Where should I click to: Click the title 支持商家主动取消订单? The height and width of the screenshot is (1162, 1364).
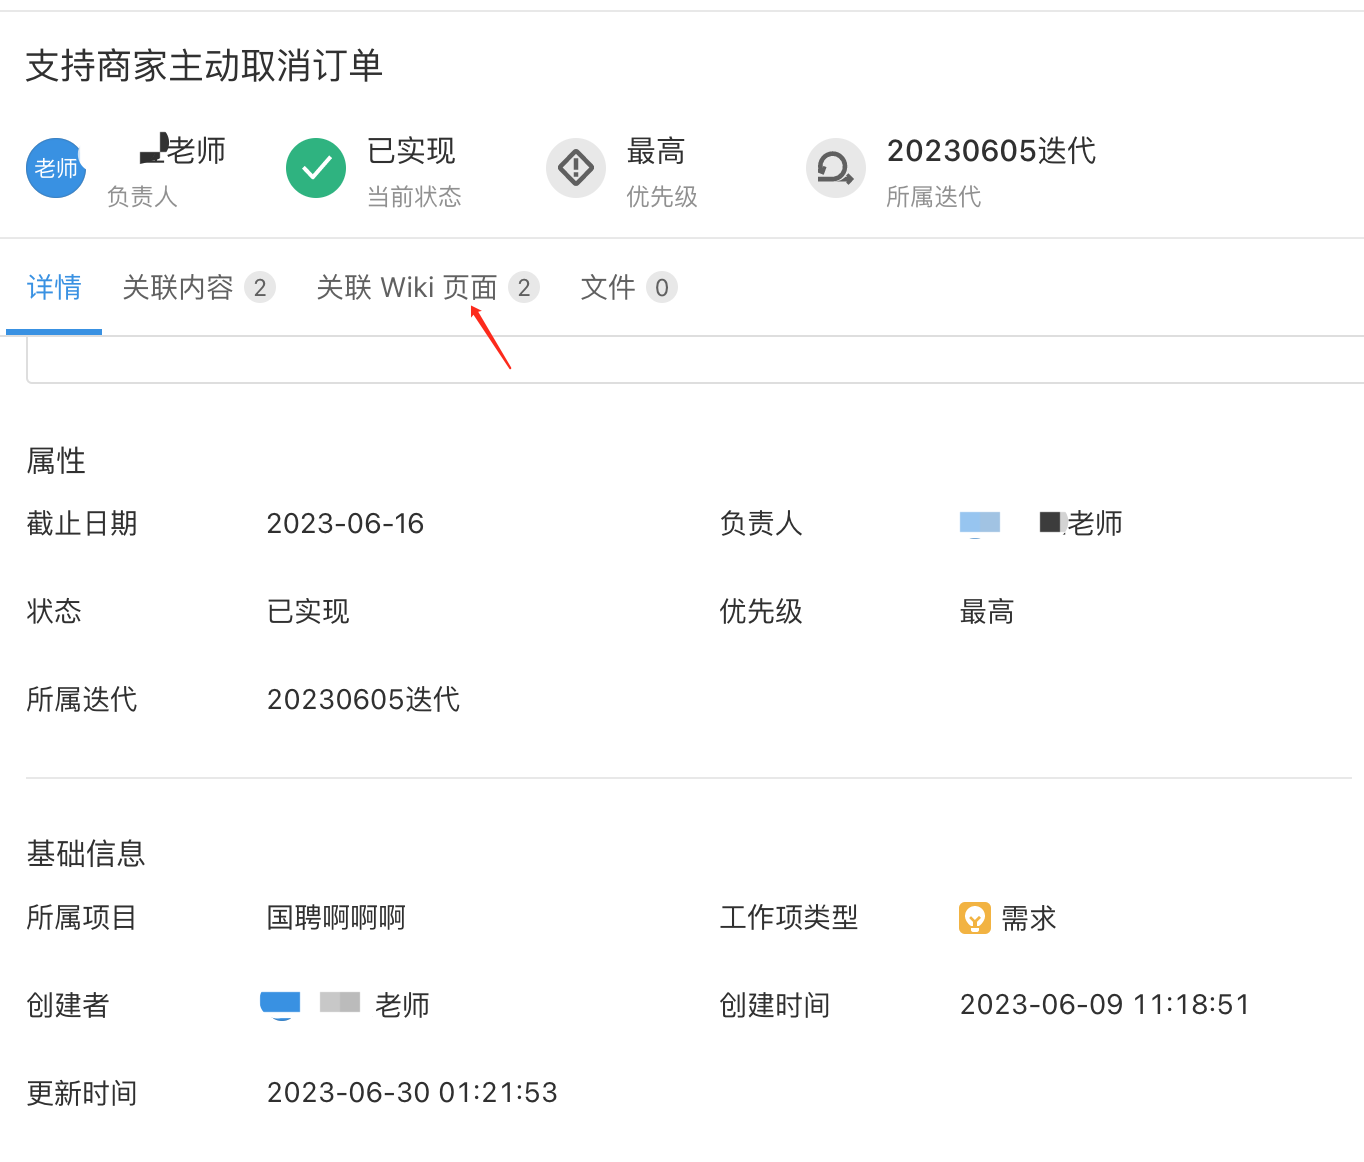[204, 66]
